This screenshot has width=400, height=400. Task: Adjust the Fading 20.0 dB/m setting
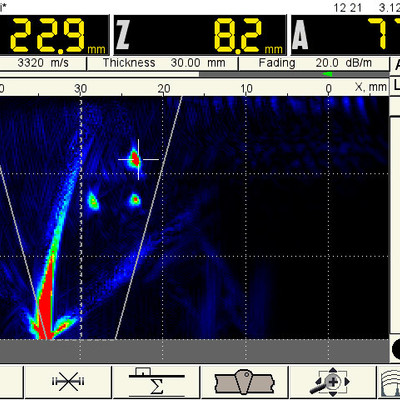(x=314, y=63)
